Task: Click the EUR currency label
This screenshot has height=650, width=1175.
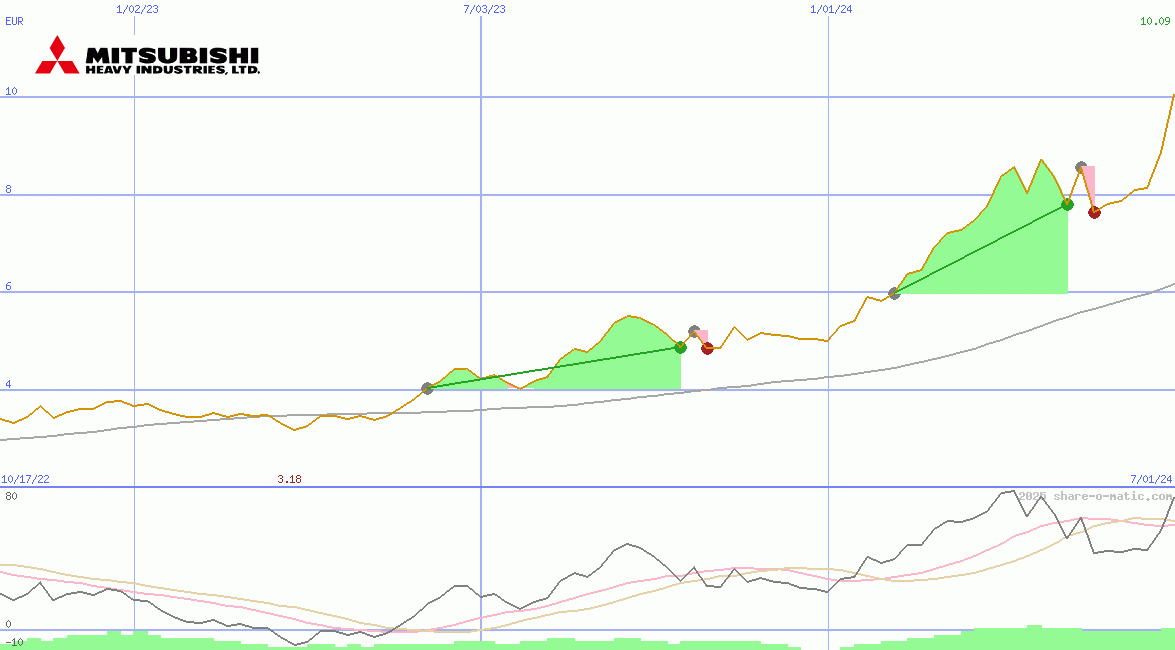Action: point(14,21)
